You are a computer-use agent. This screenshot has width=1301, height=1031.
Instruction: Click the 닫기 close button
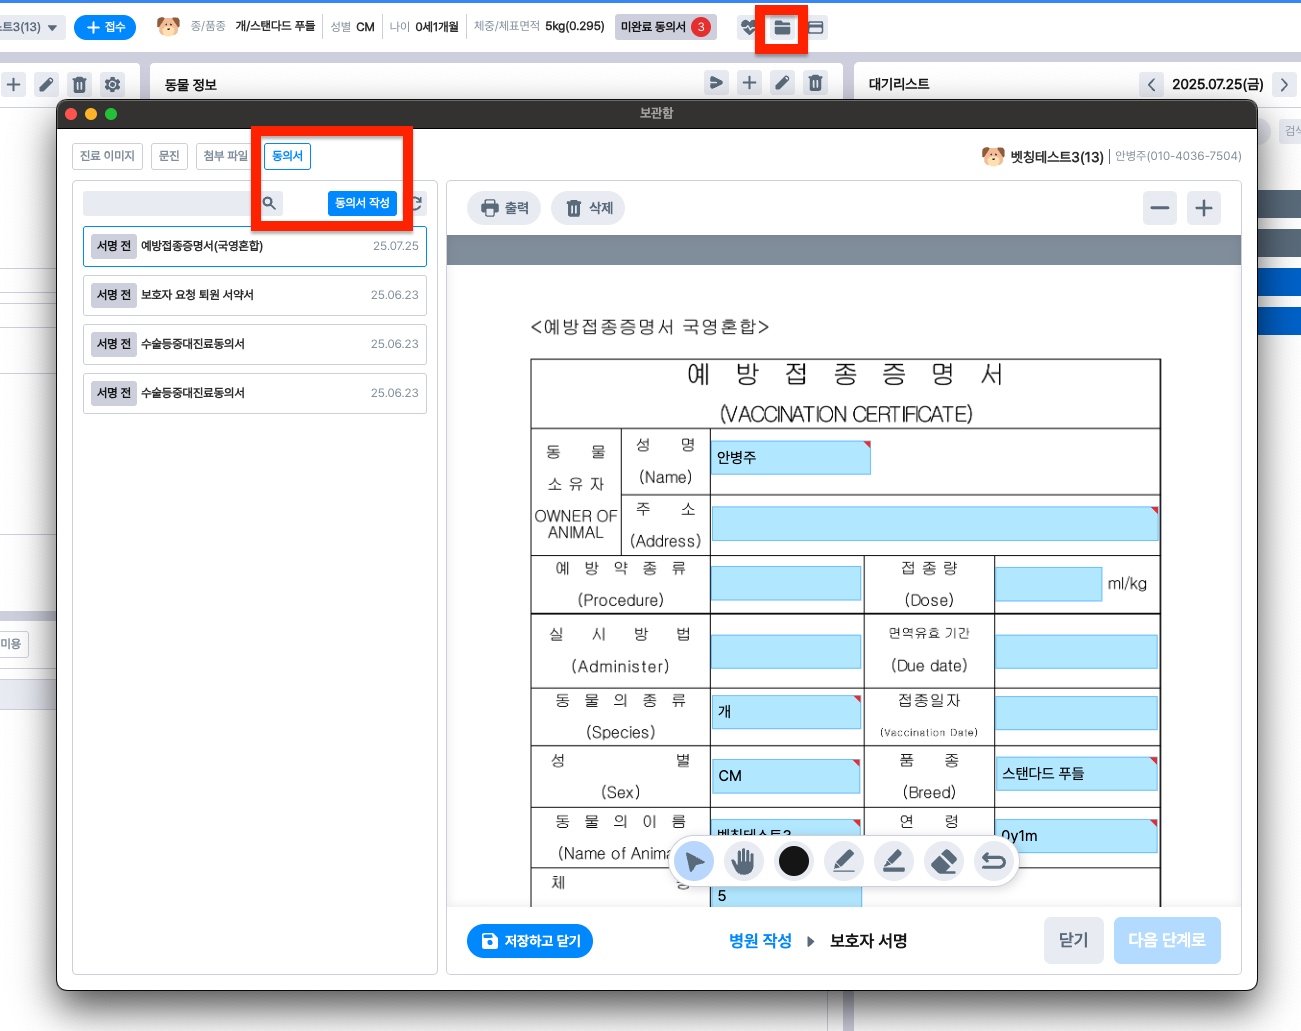click(1074, 940)
